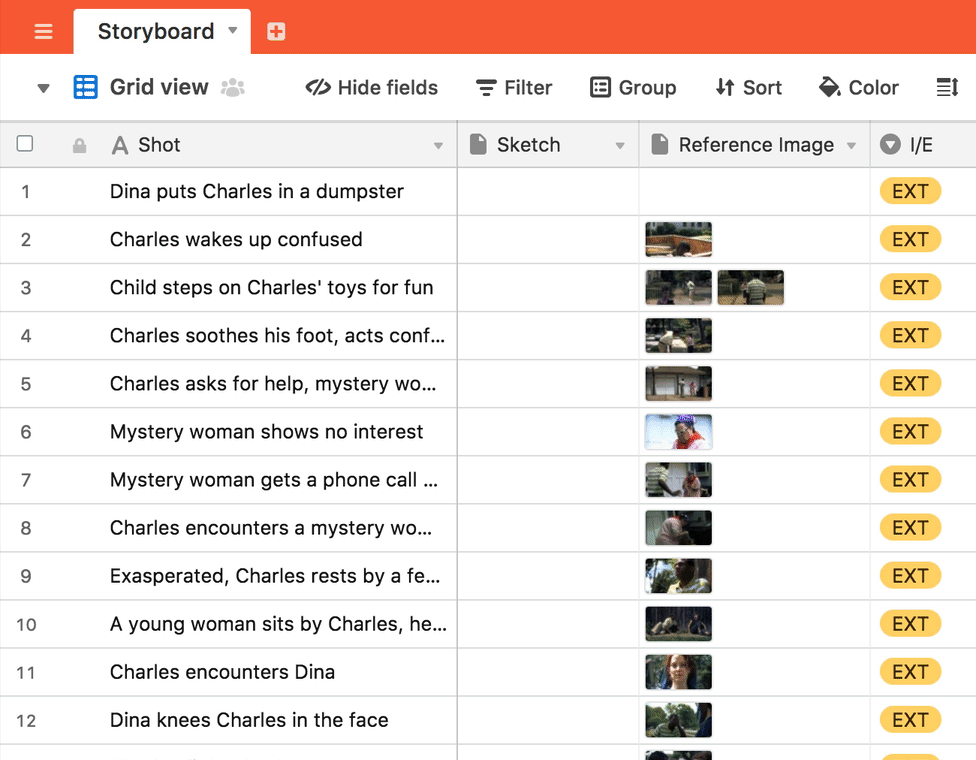Image resolution: width=976 pixels, height=760 pixels.
Task: Open Shot column dropdown arrow
Action: pyautogui.click(x=438, y=146)
